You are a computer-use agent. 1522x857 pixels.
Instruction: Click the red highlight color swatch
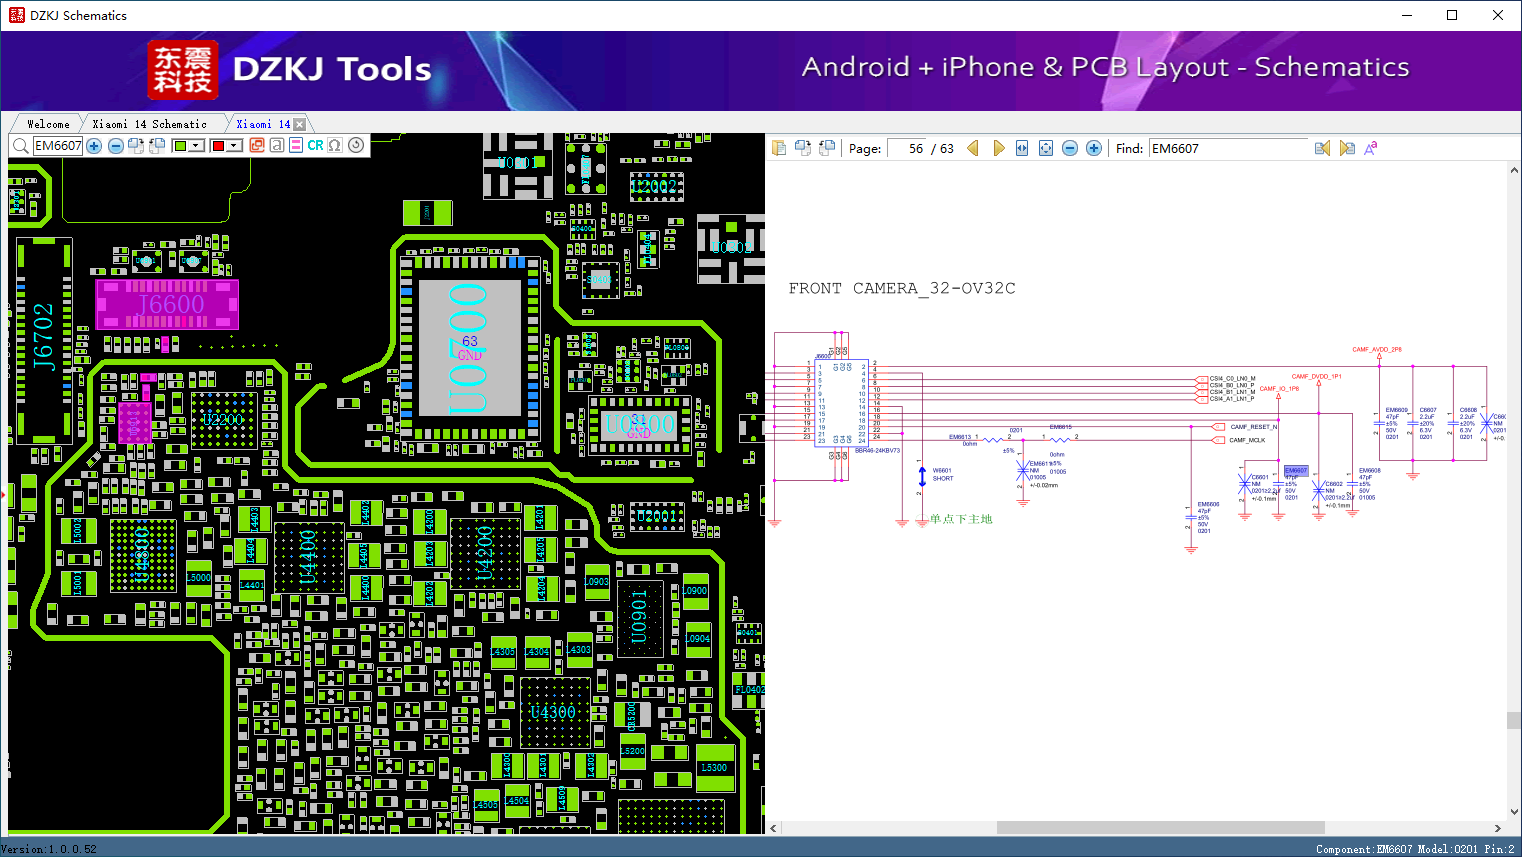click(x=218, y=146)
